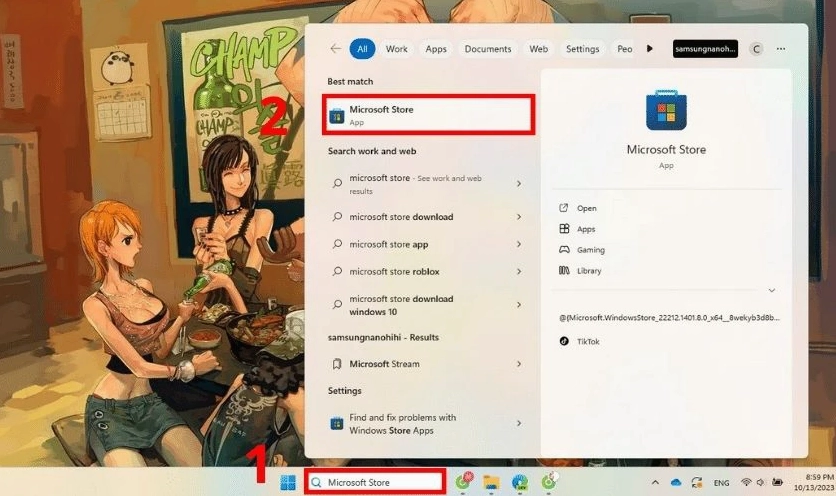Click bookmark icon next to Microsoft Stream
The image size is (836, 496).
[x=337, y=364]
